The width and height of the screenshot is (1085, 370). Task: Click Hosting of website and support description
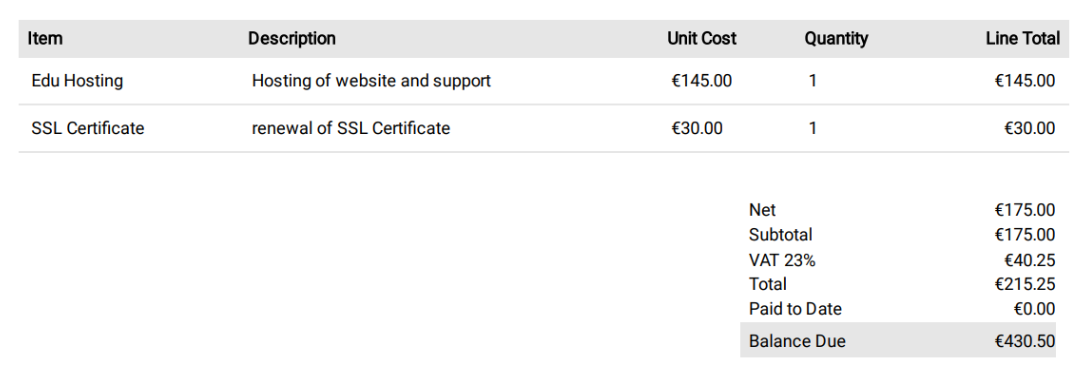(371, 81)
